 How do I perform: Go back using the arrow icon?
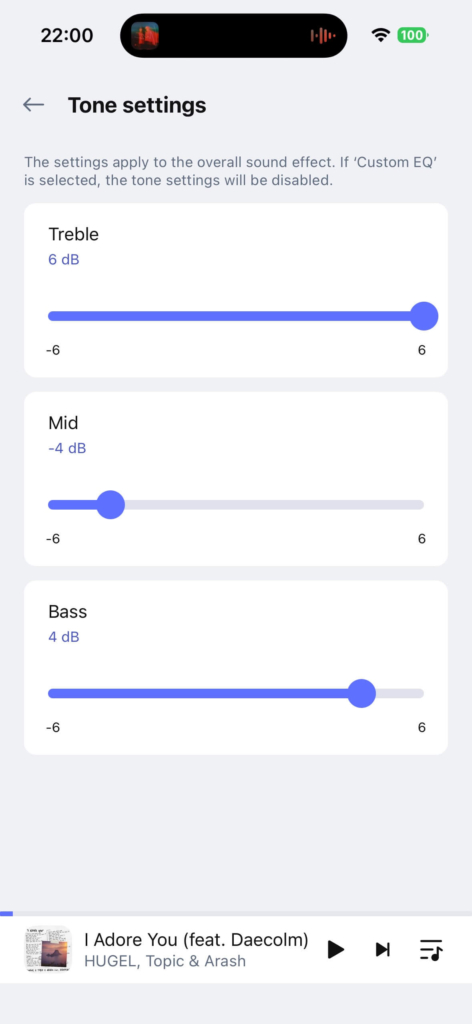(33, 104)
